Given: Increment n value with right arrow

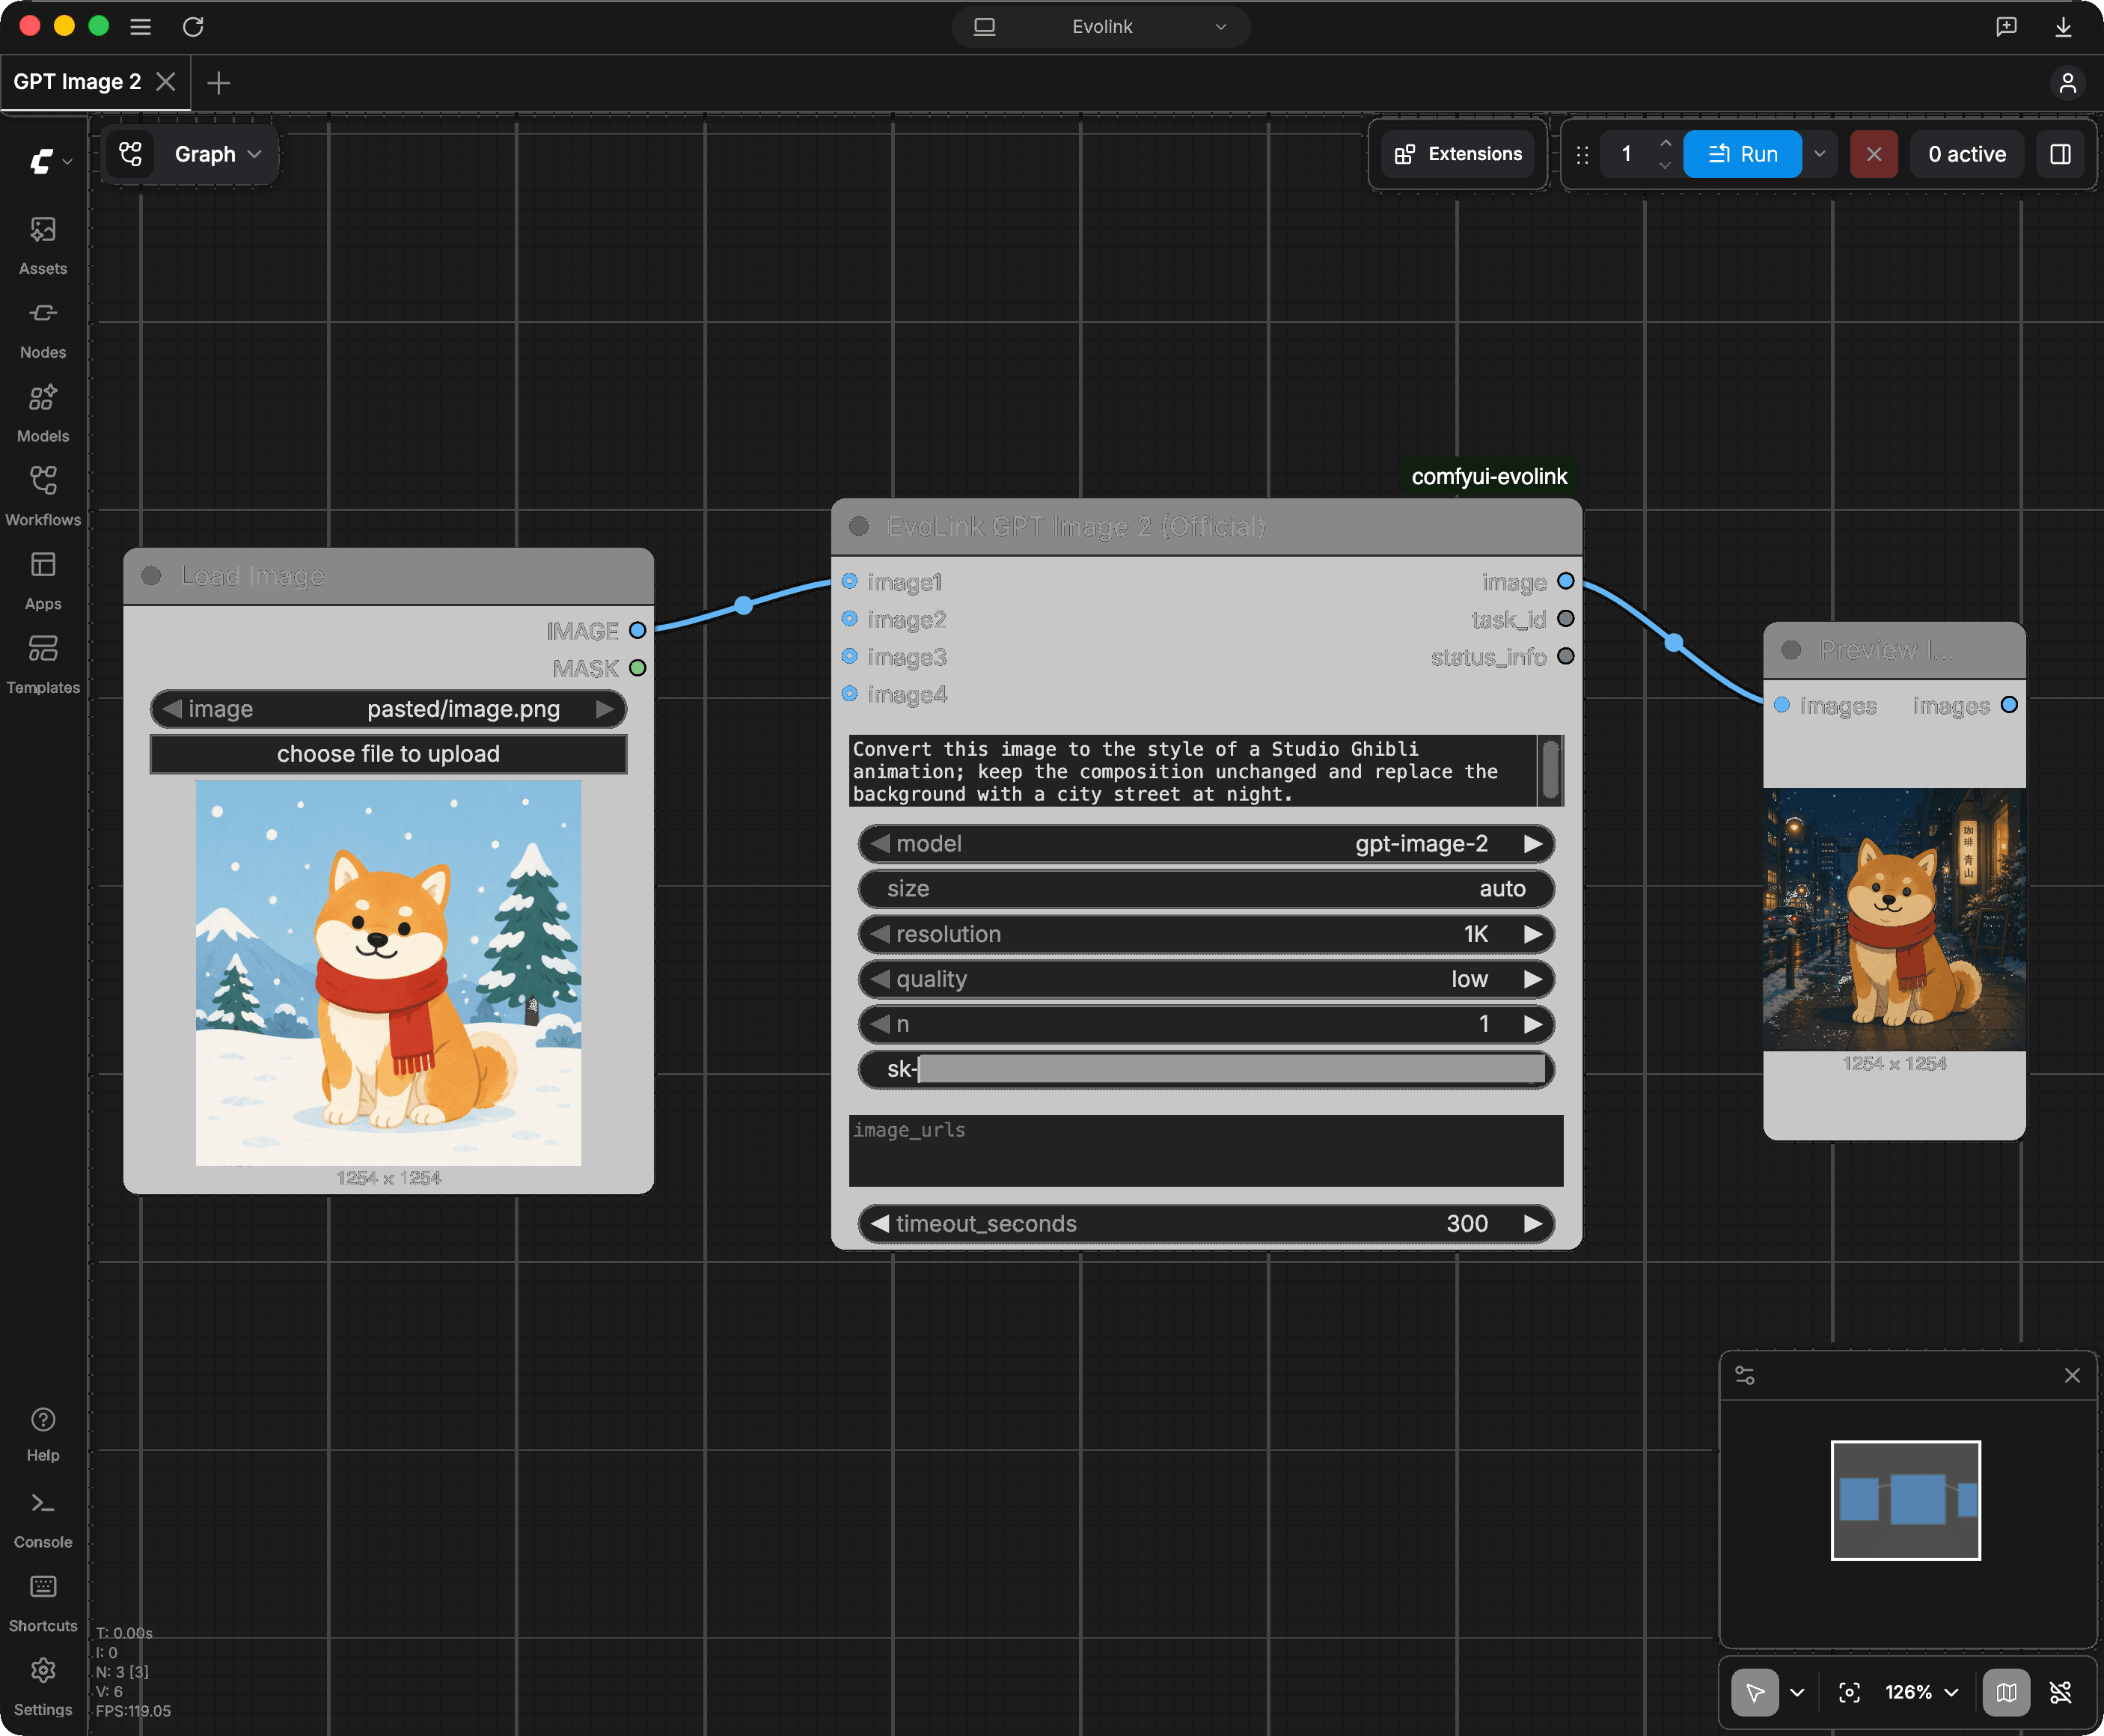Looking at the screenshot, I should [x=1532, y=1024].
